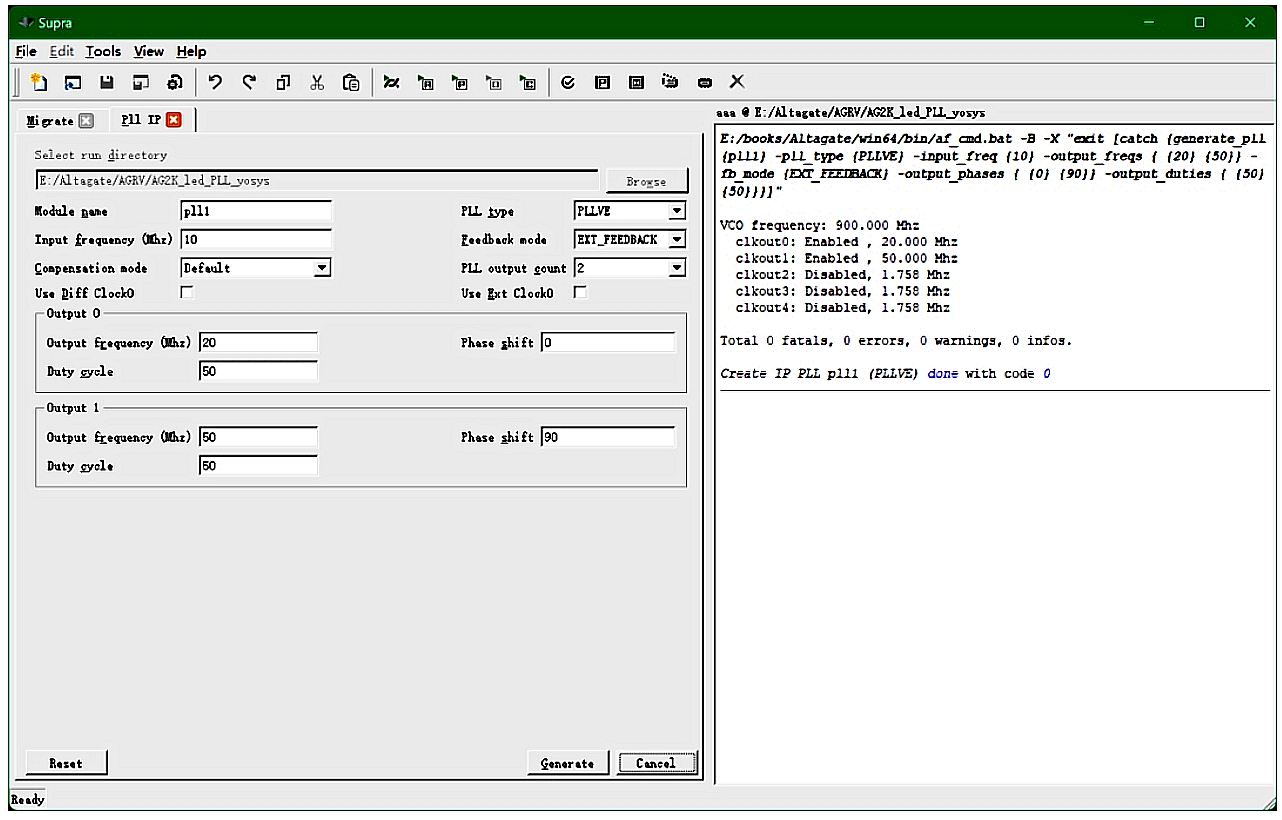Click the Reset button
1282x820 pixels.
point(65,763)
